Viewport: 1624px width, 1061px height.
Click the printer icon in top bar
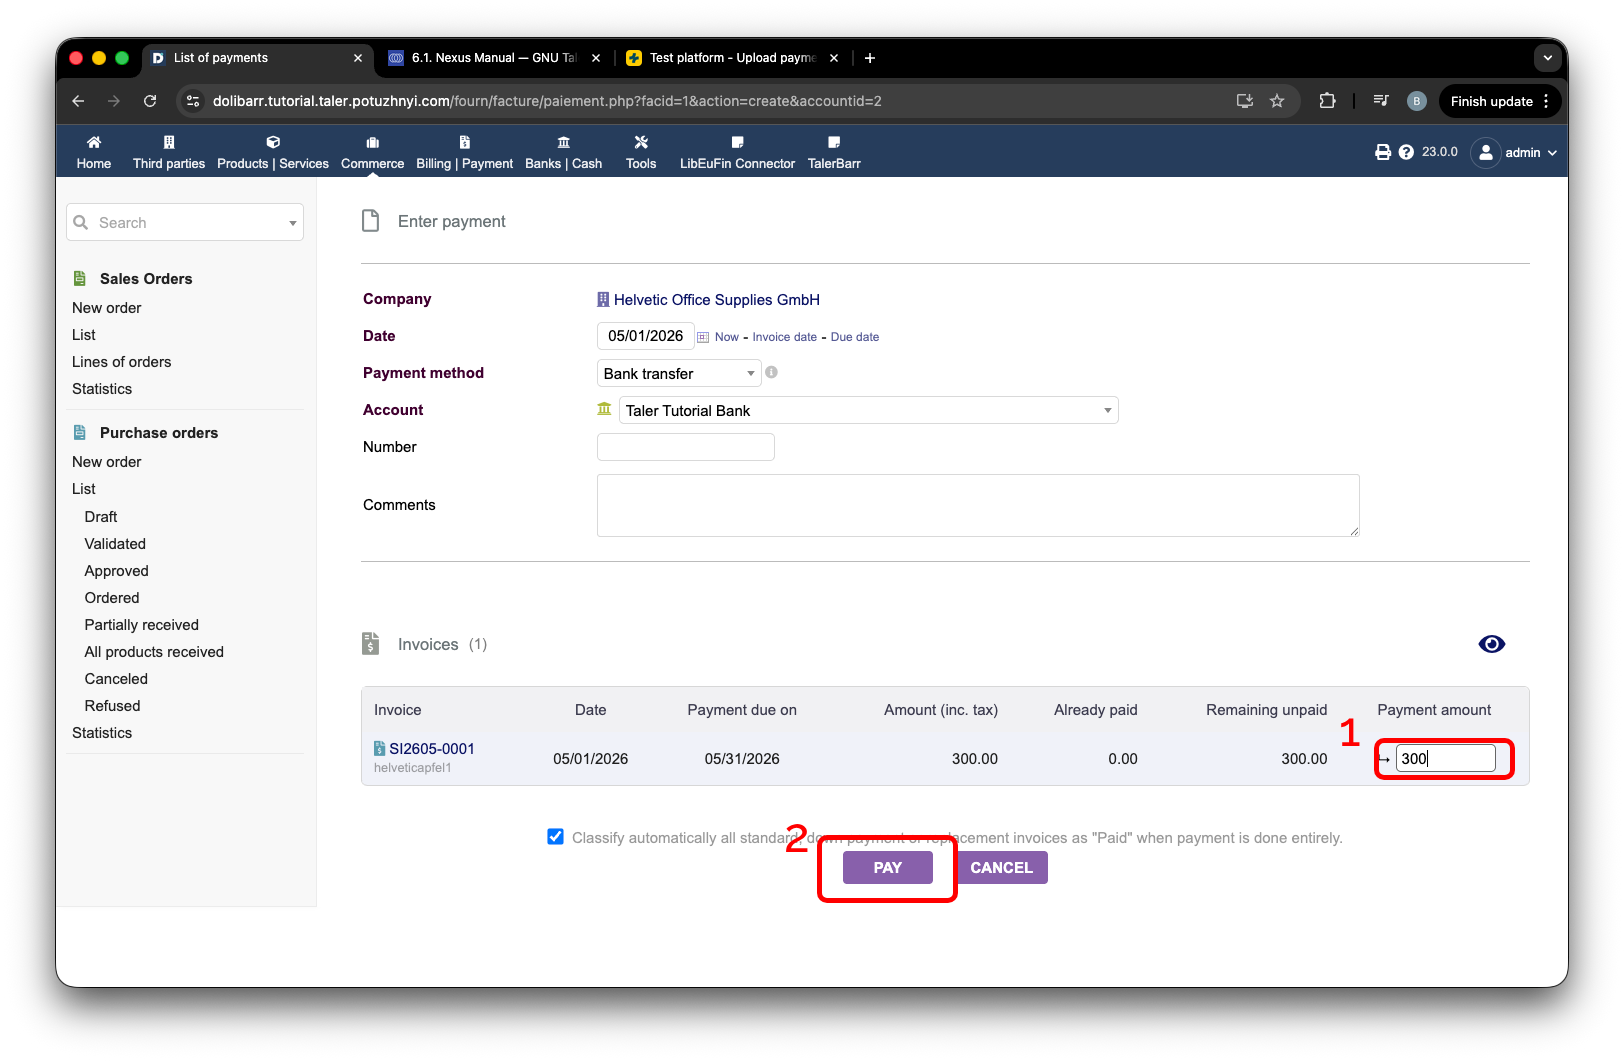pos(1383,152)
